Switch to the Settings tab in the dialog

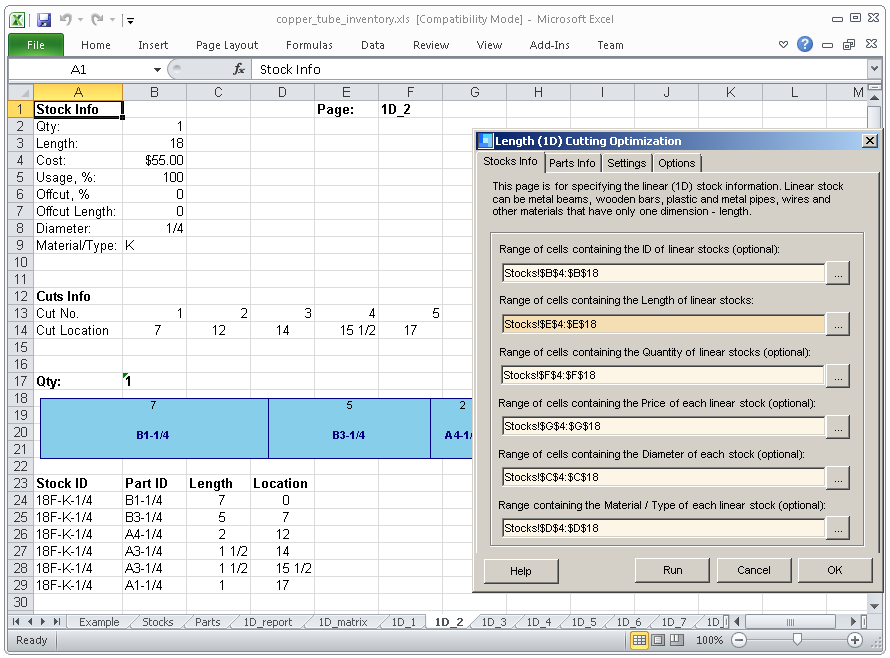pos(627,162)
